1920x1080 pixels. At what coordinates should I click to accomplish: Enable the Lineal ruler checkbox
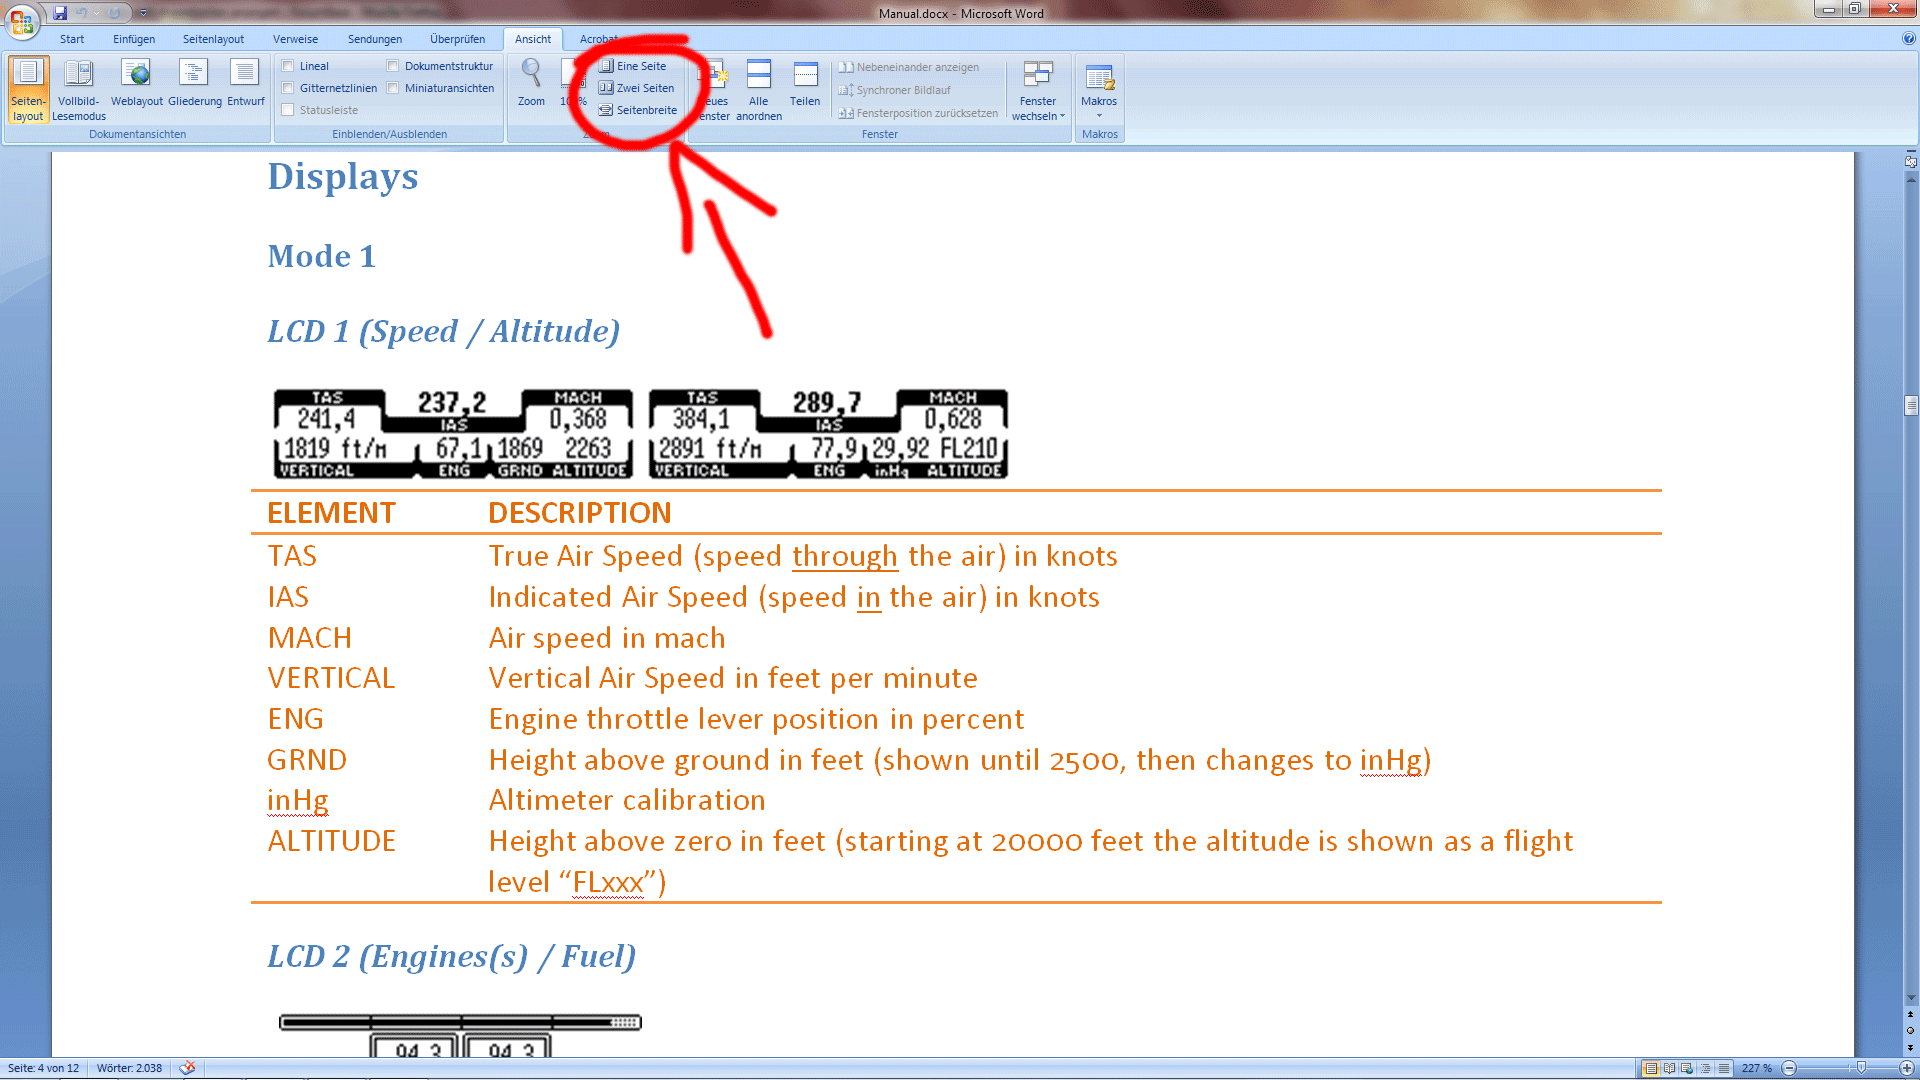(x=288, y=66)
